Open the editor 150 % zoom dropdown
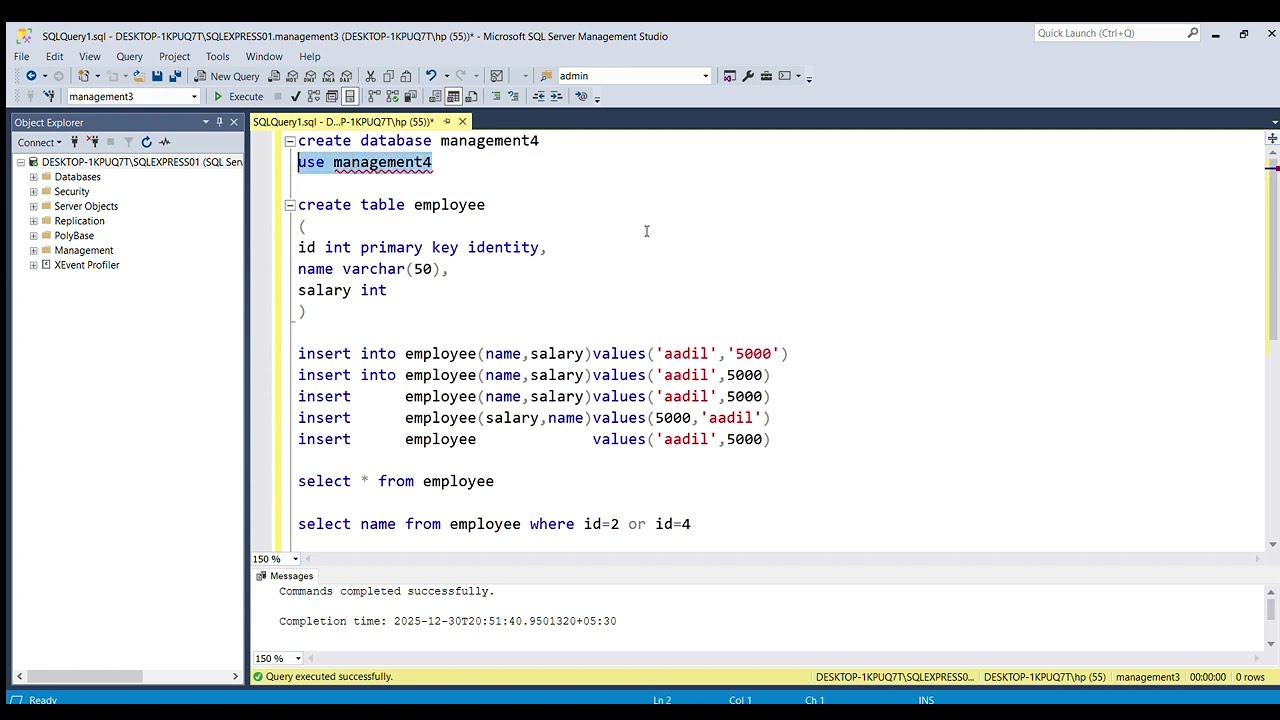 tap(295, 559)
